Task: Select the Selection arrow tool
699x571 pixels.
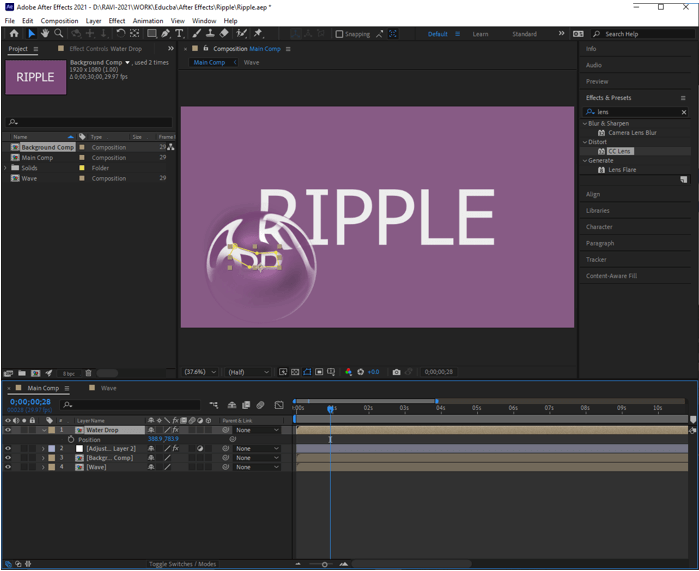Action: pos(31,33)
